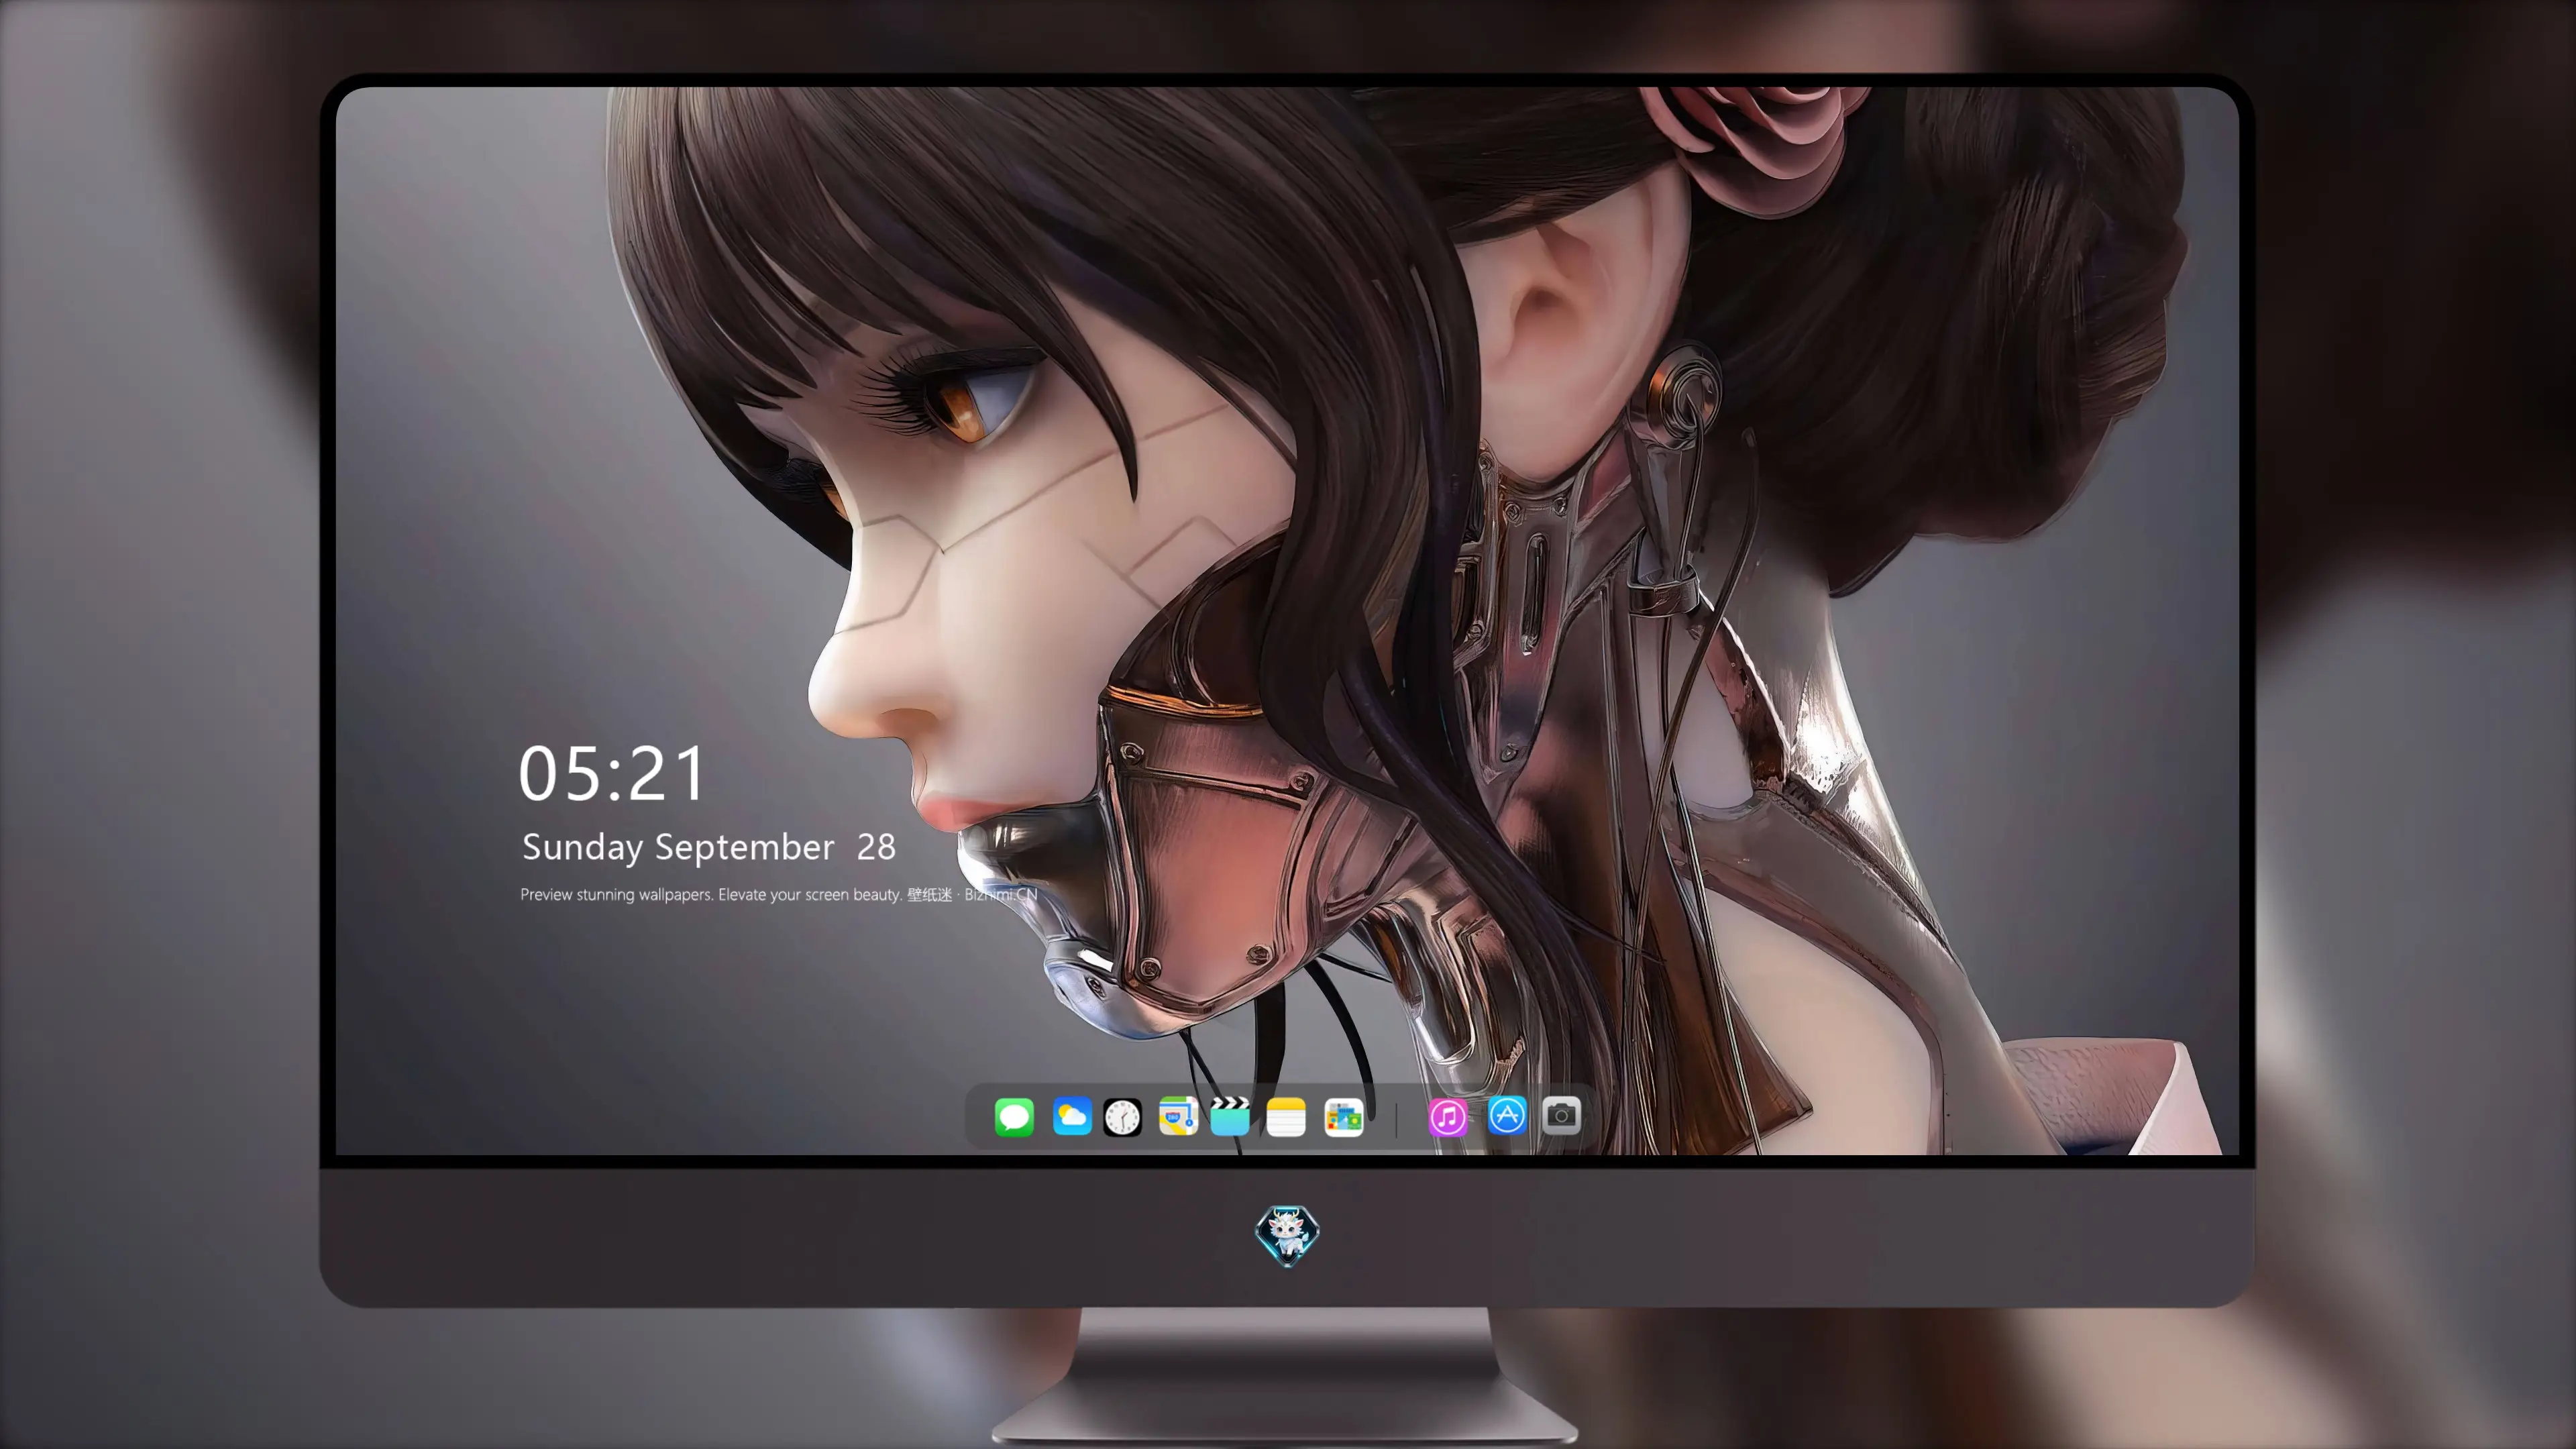Launch the Videos clapperboard app
The image size is (2576, 1449).
(1230, 1116)
